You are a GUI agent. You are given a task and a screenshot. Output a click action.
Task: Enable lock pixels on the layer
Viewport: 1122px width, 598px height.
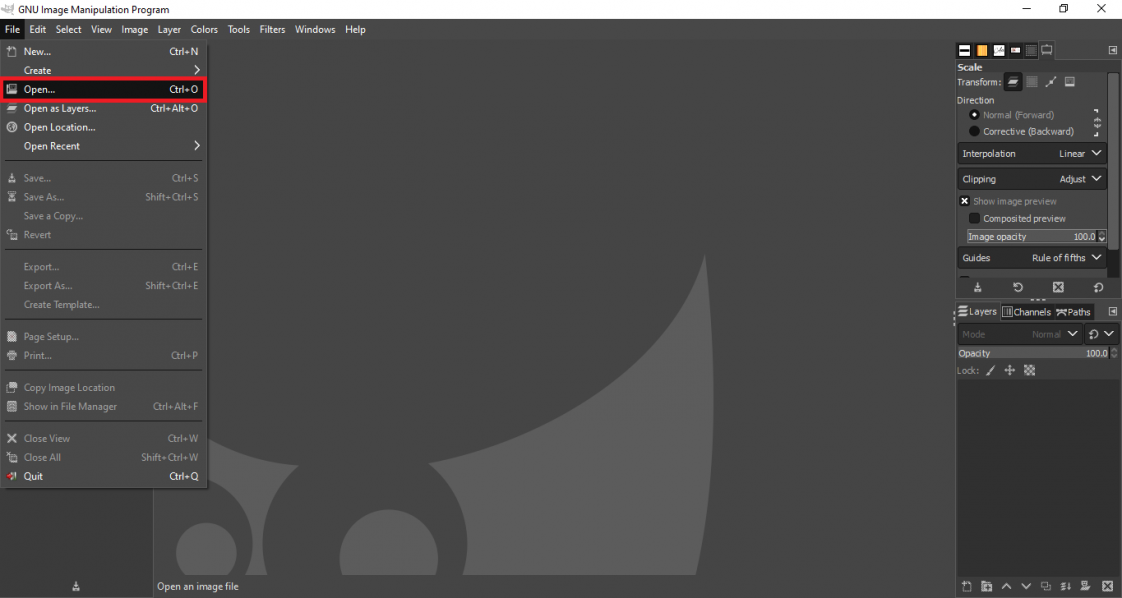(x=990, y=370)
